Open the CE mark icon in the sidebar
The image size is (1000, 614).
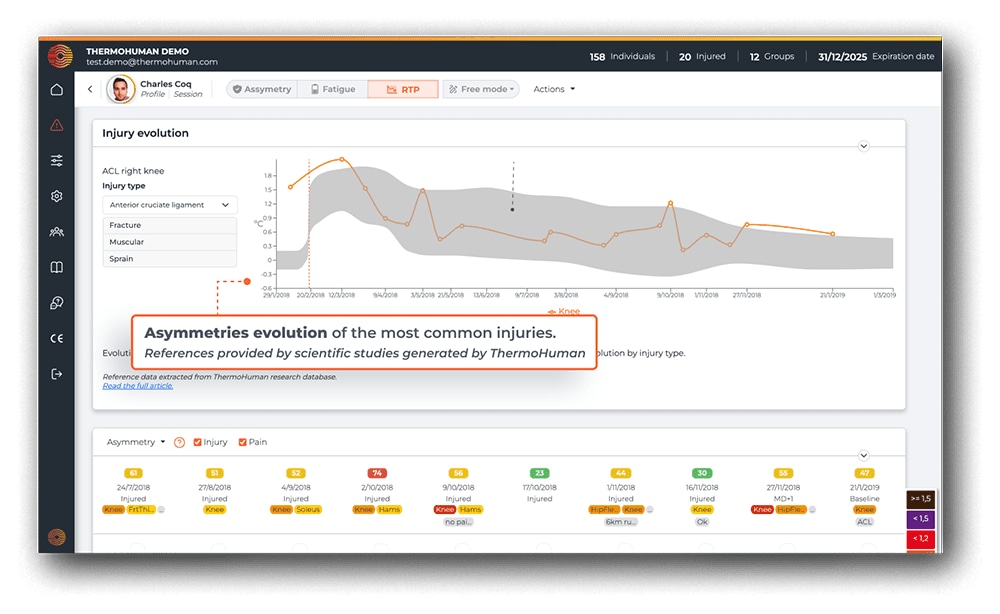click(x=57, y=339)
